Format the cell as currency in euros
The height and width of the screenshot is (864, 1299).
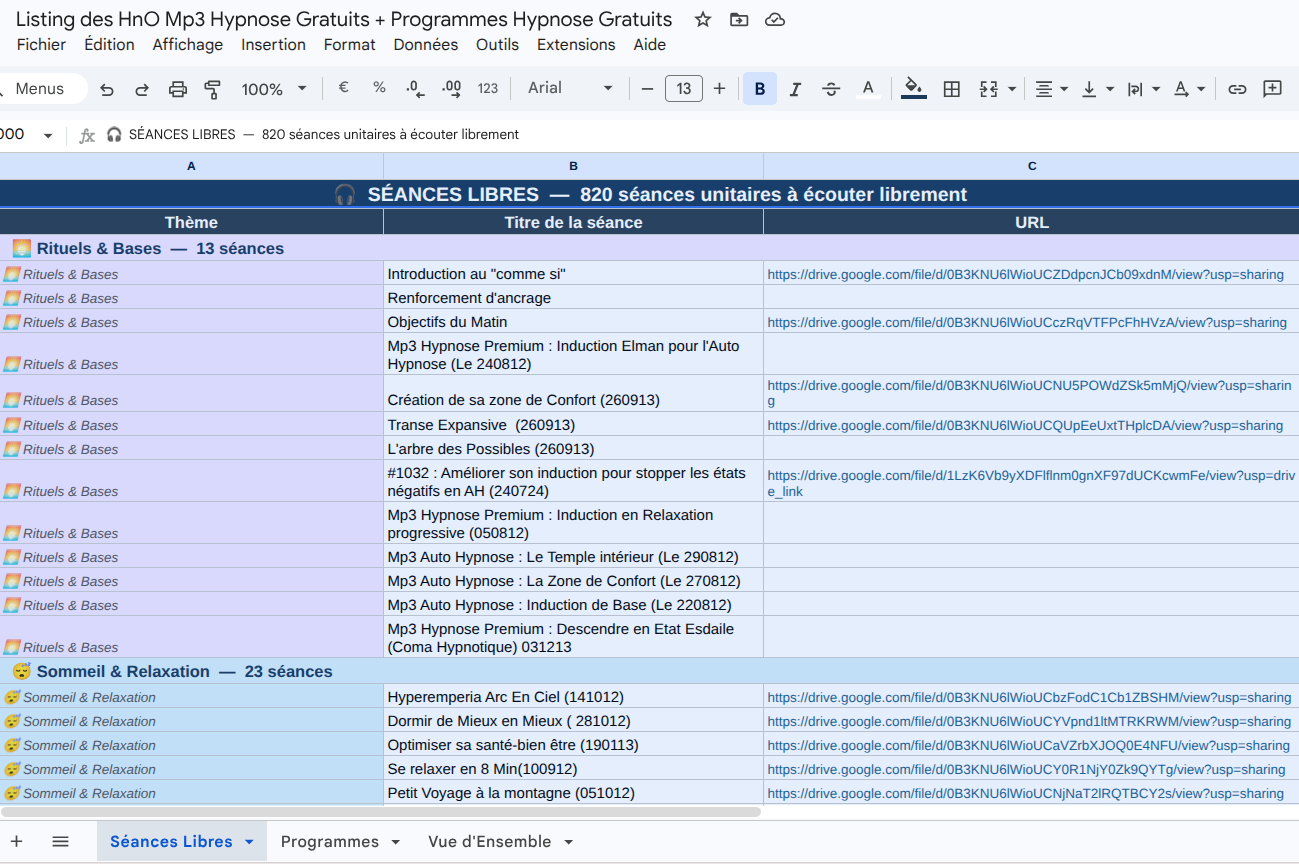point(343,88)
